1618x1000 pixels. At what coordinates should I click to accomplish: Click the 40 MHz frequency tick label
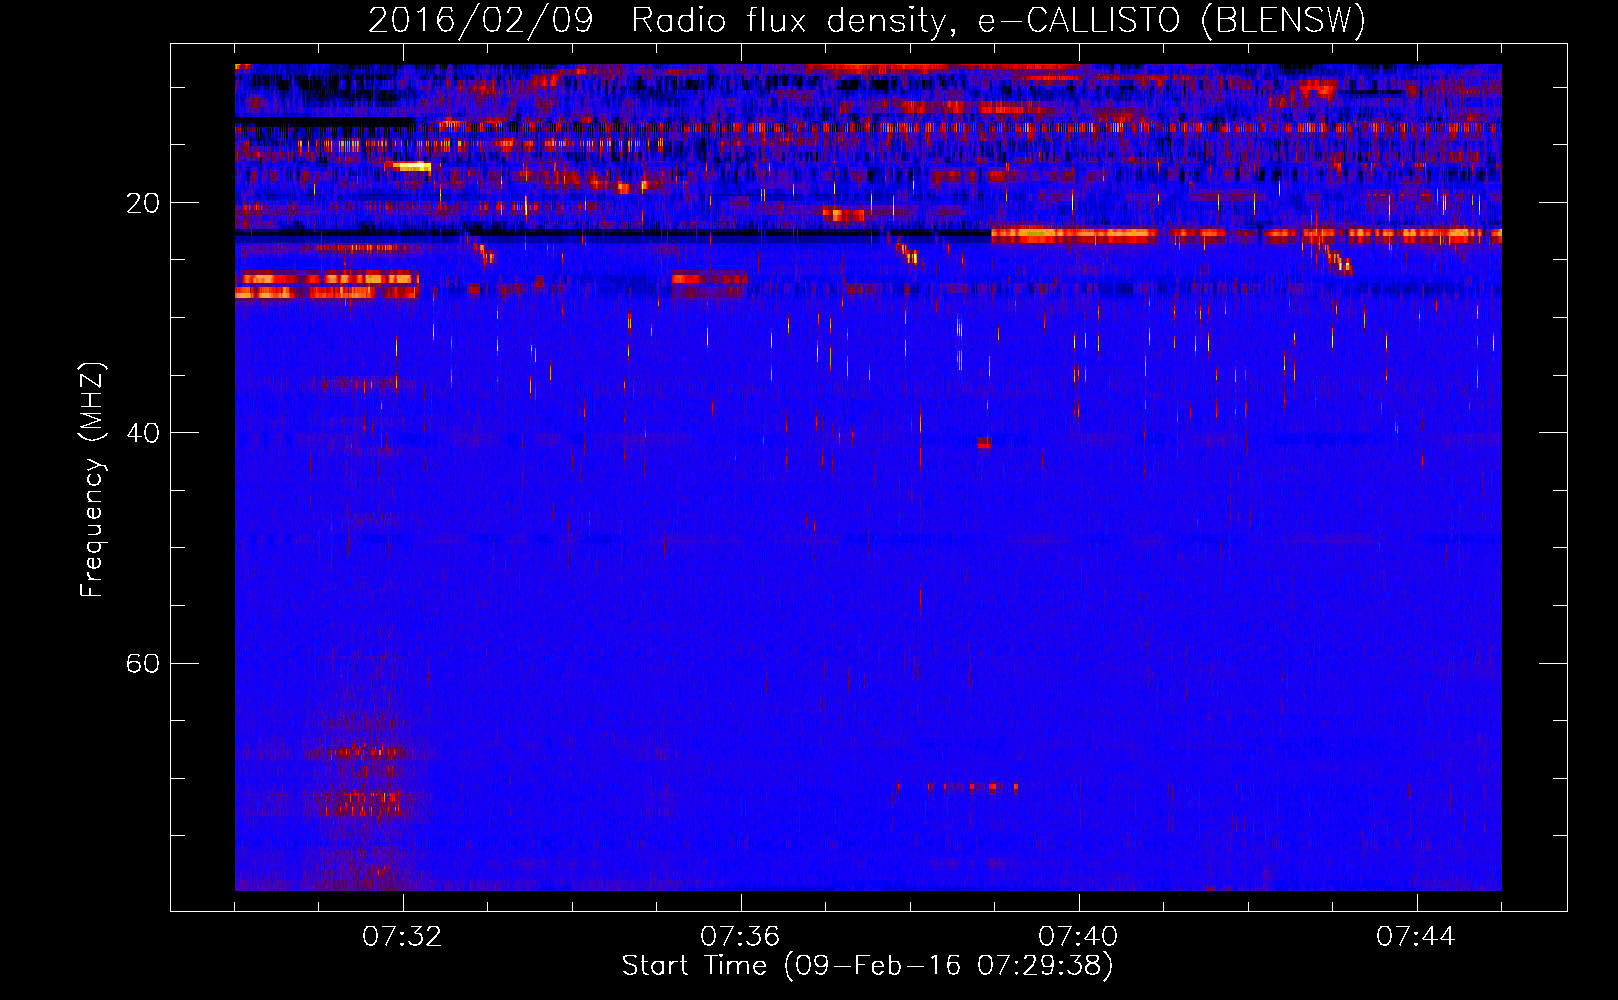point(143,433)
